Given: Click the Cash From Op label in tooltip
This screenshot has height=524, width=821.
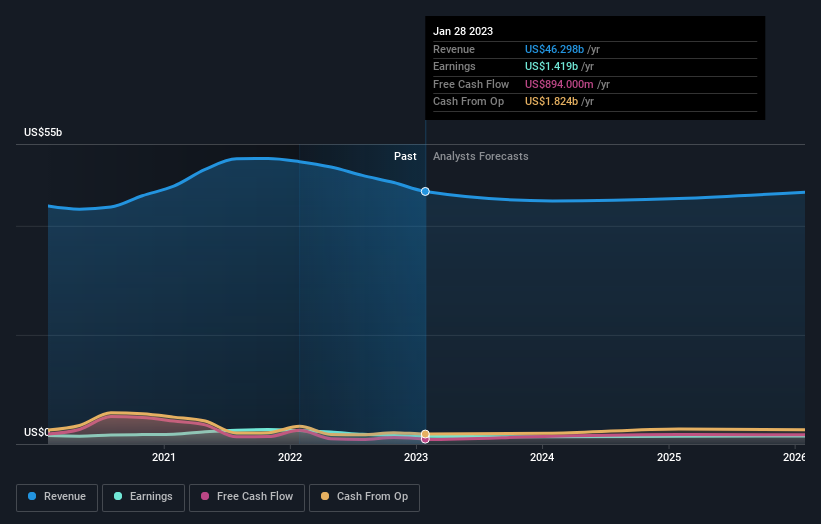Looking at the screenshot, I should pos(469,102).
